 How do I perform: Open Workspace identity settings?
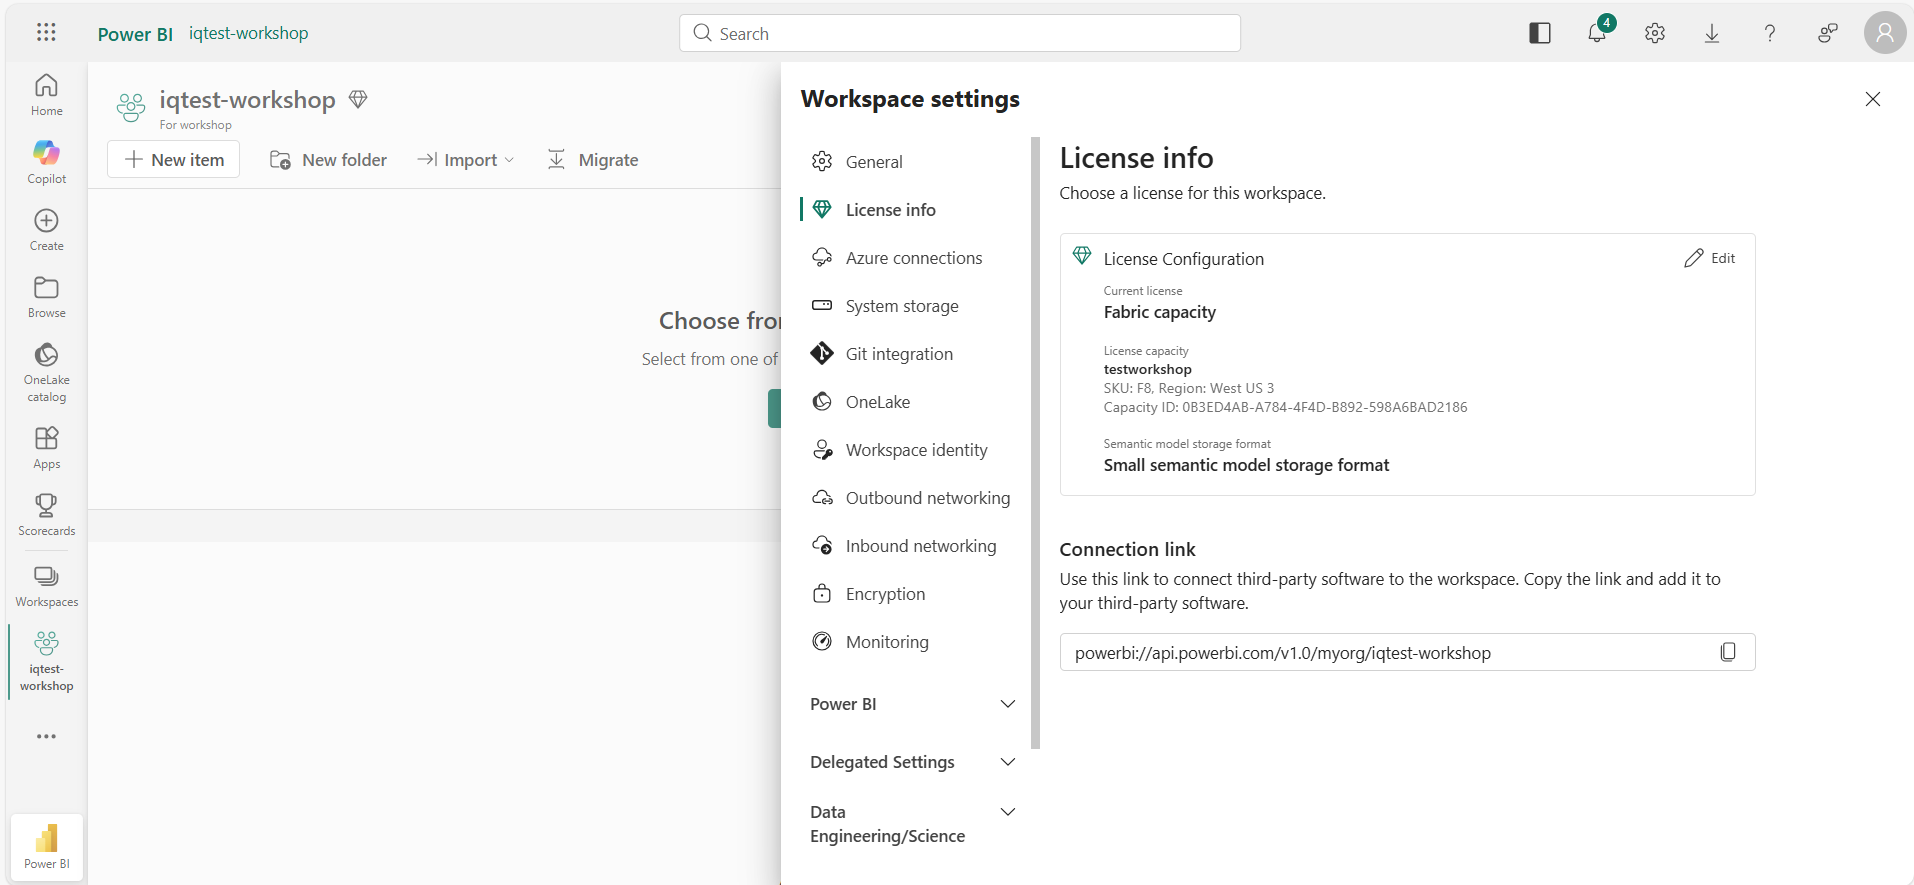(912, 450)
